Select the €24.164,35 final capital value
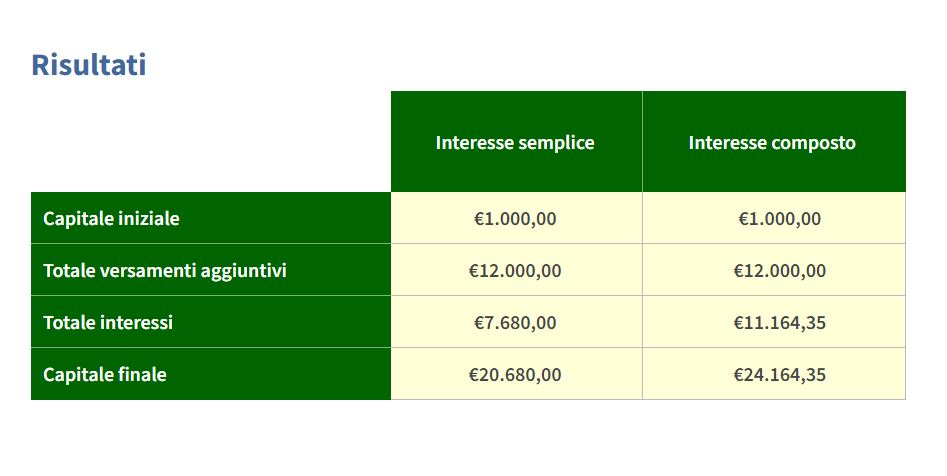 (780, 375)
